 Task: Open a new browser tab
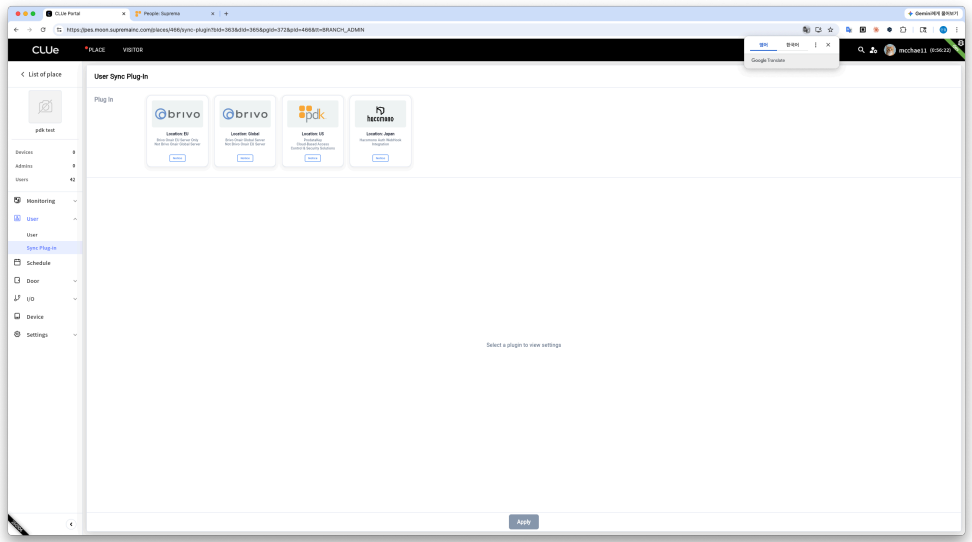click(226, 14)
